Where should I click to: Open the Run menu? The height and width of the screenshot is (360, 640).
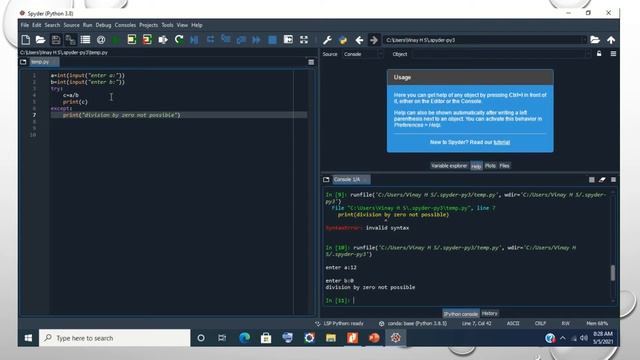pos(87,25)
